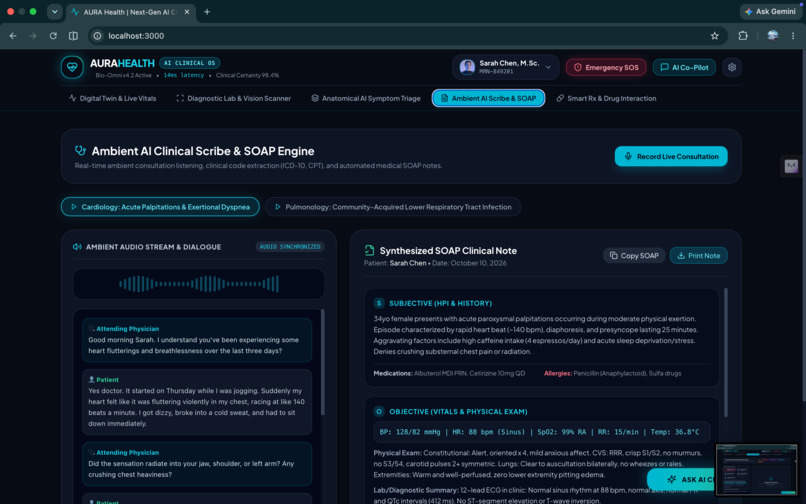This screenshot has height=504, width=806.
Task: Click the Ask AI floating button
Action: [x=683, y=479]
